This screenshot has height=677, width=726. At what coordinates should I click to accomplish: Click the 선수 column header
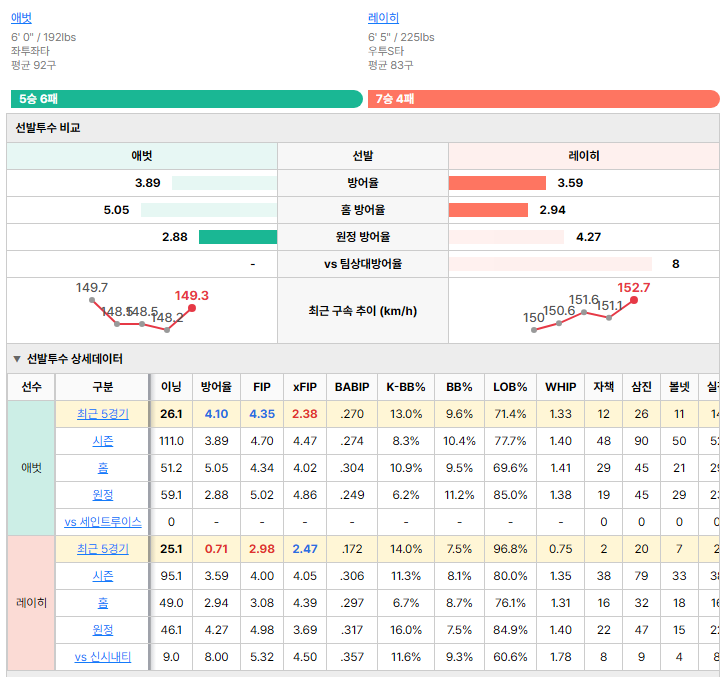[x=31, y=387]
